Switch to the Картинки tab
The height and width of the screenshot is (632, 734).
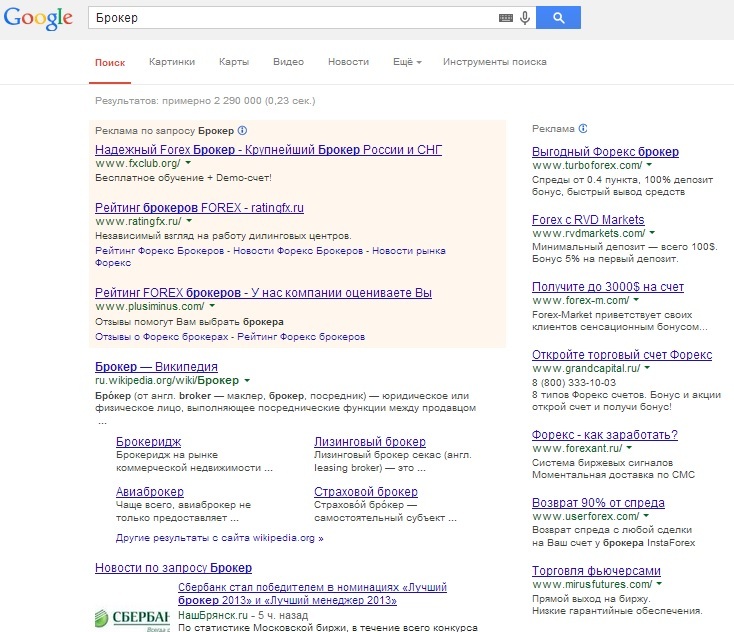click(x=172, y=62)
